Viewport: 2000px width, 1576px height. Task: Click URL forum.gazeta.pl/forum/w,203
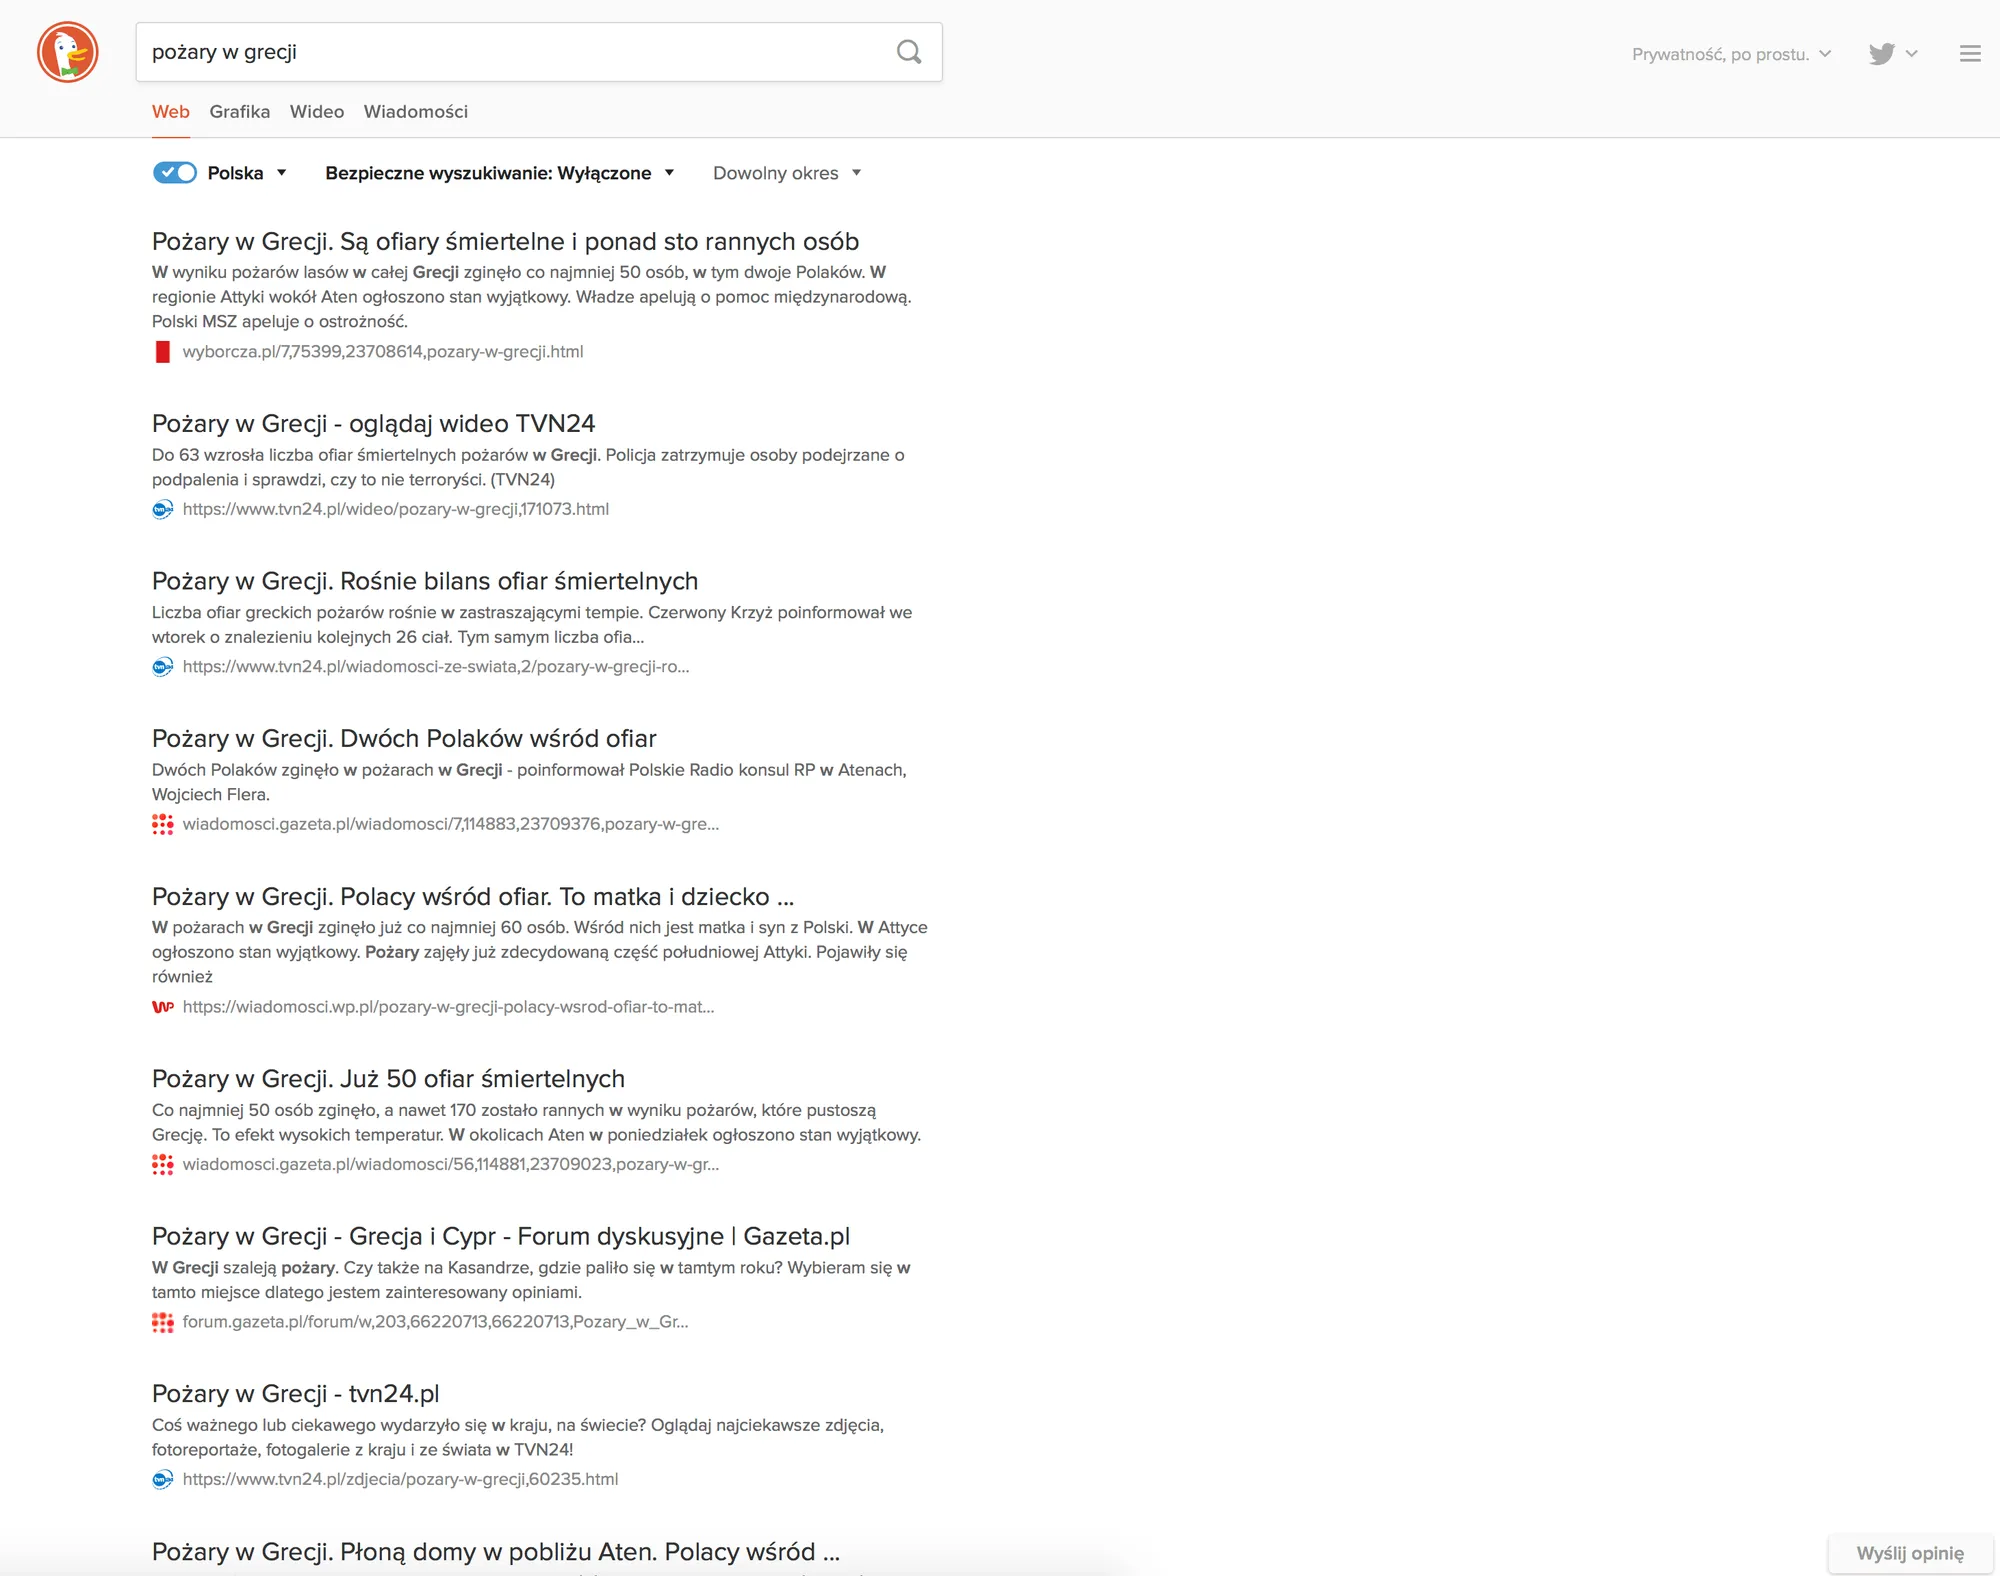(435, 1322)
